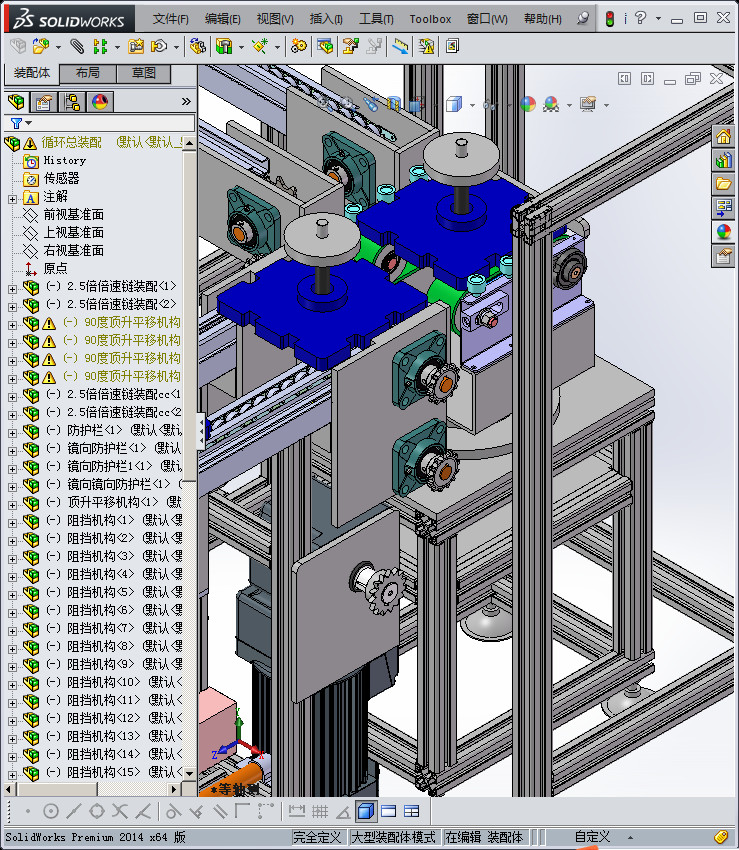Click the Insert Components toolbar icon

click(41, 46)
